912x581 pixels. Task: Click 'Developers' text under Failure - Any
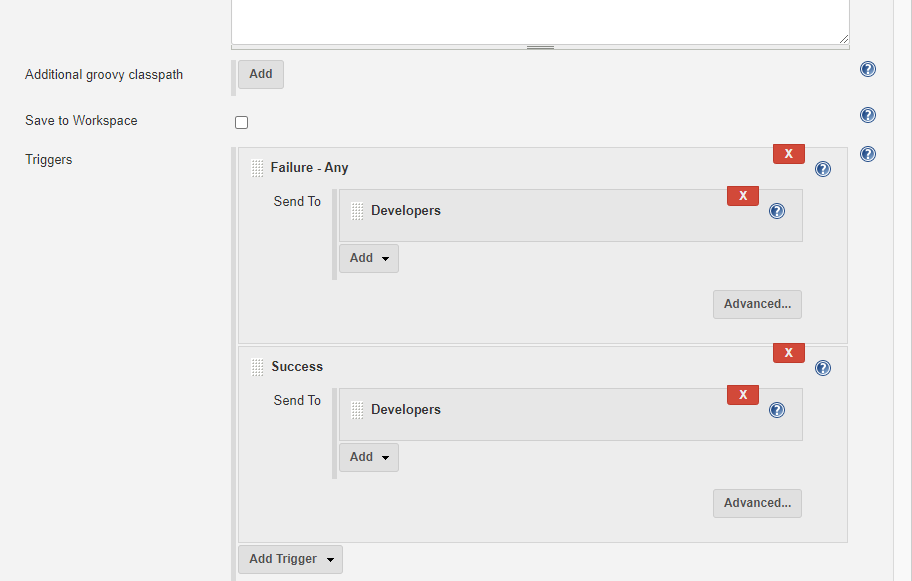[x=406, y=211]
